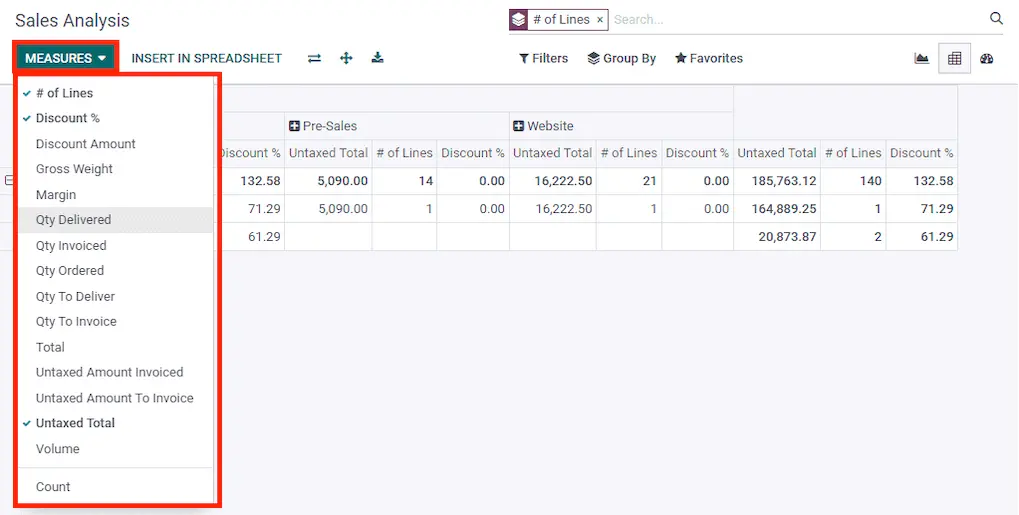Collapse the Measures dropdown button
The height and width of the screenshot is (515, 1019).
click(x=66, y=58)
